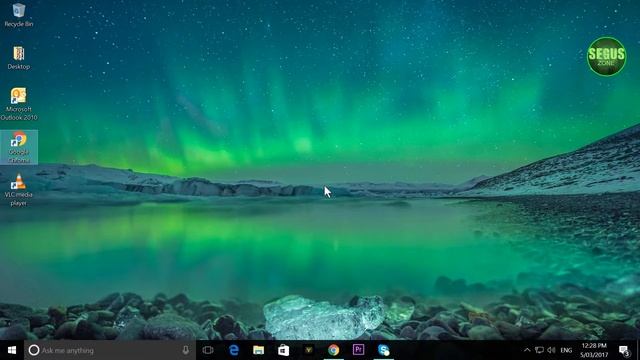
Task: Click the Cortana circle icon
Action: (34, 350)
